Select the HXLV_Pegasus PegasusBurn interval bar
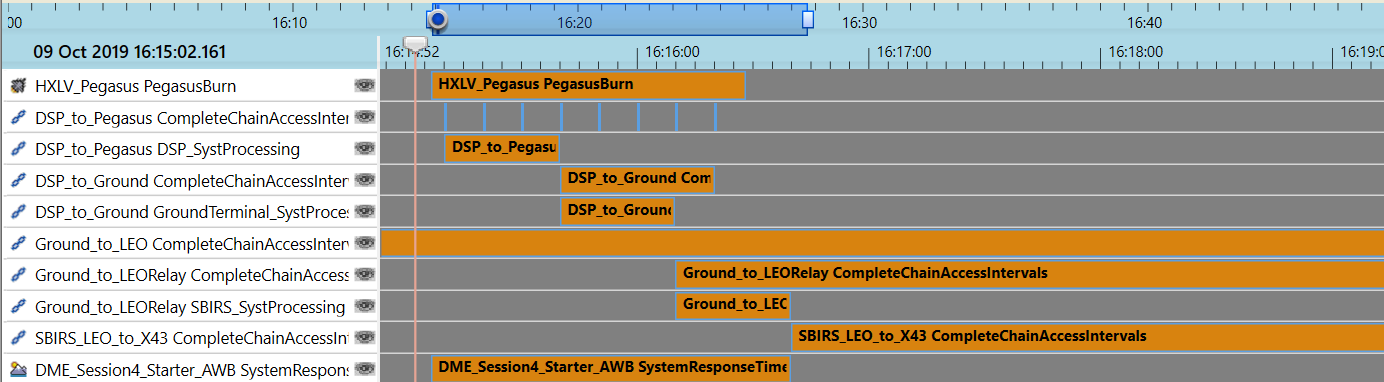 [x=588, y=85]
